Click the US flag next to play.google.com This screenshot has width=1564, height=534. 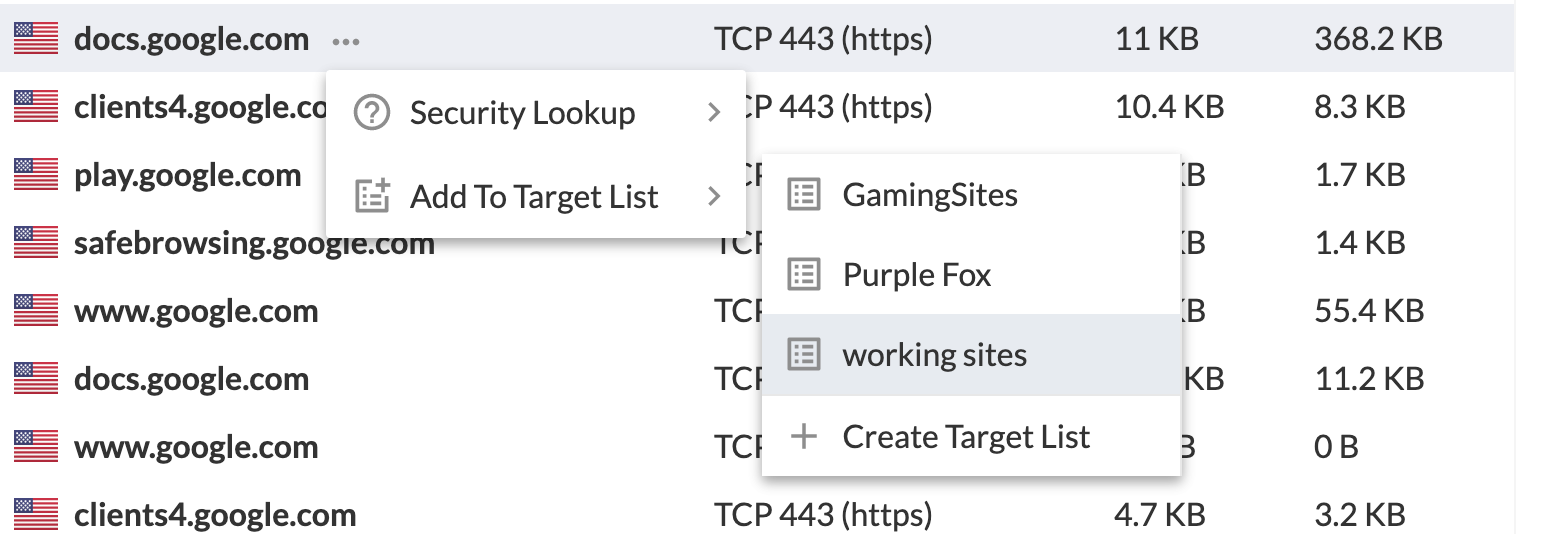point(36,175)
